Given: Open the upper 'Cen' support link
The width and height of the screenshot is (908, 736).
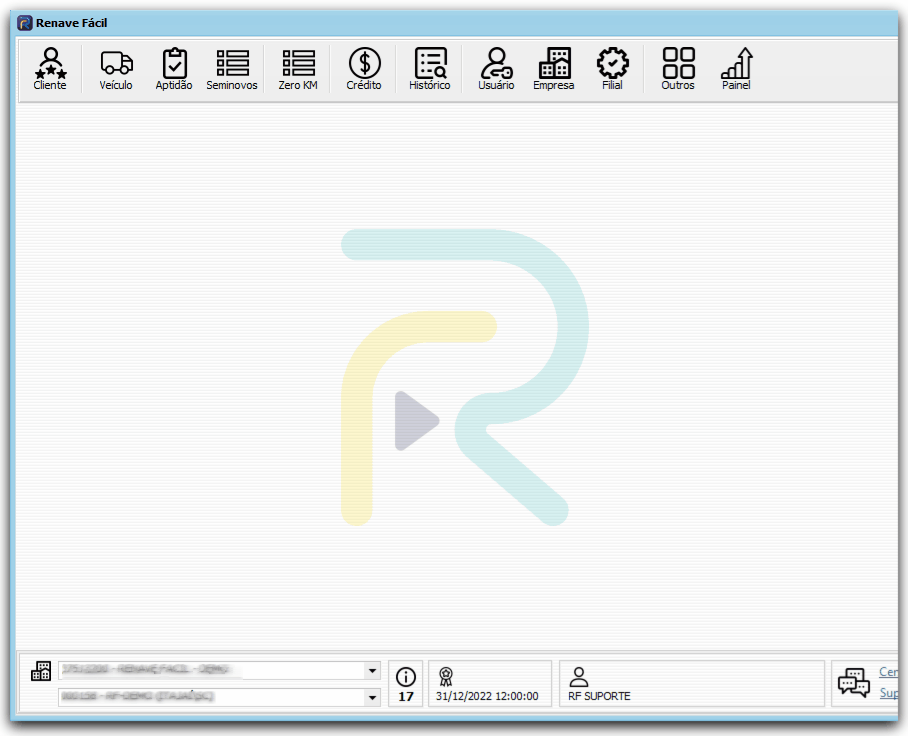Looking at the screenshot, I should [888, 672].
